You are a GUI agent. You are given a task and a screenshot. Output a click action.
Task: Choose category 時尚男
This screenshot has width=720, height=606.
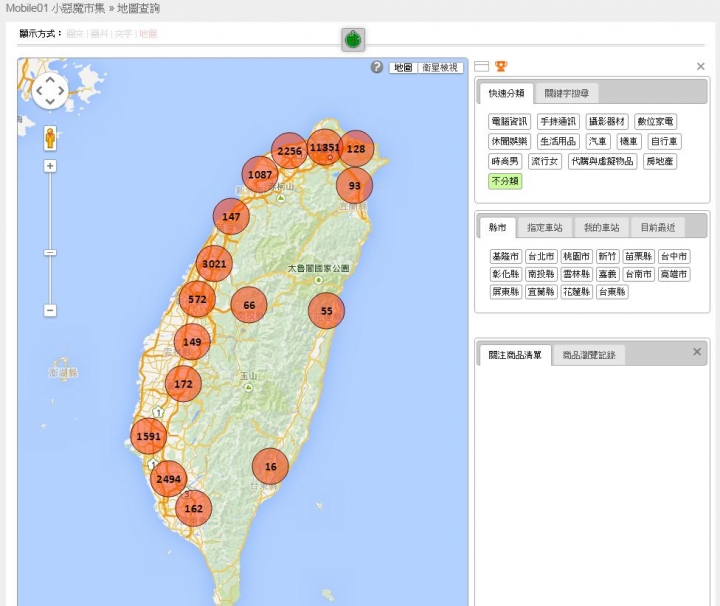tap(505, 161)
